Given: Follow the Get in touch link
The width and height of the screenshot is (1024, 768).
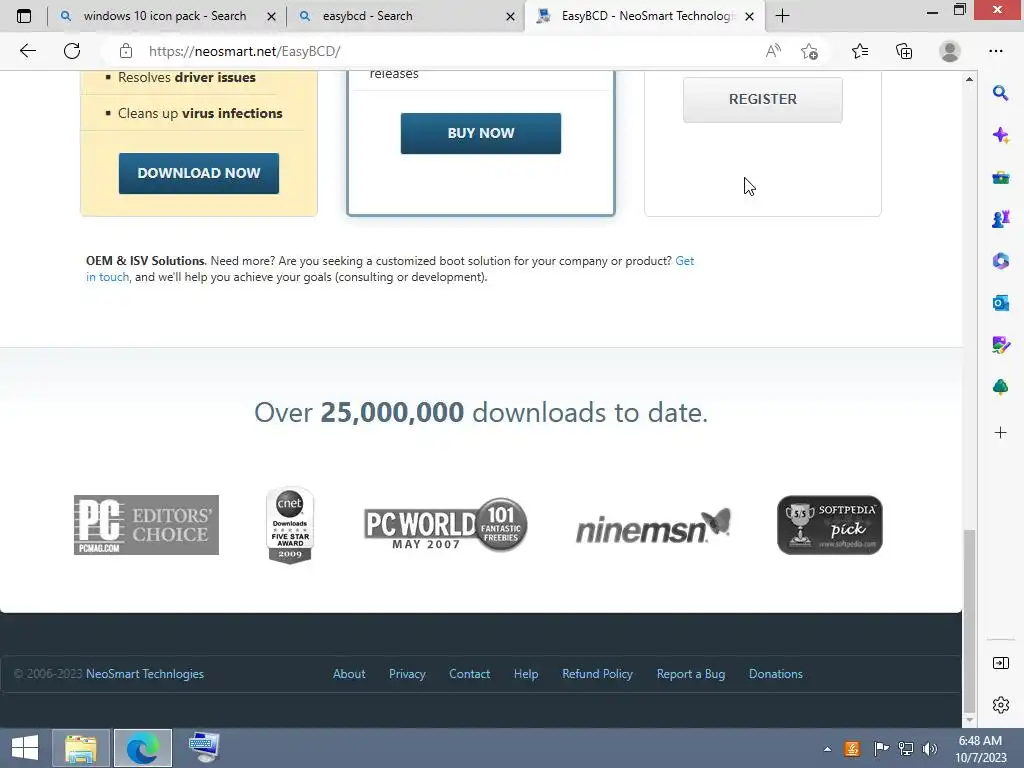Looking at the screenshot, I should pyautogui.click(x=684, y=261).
